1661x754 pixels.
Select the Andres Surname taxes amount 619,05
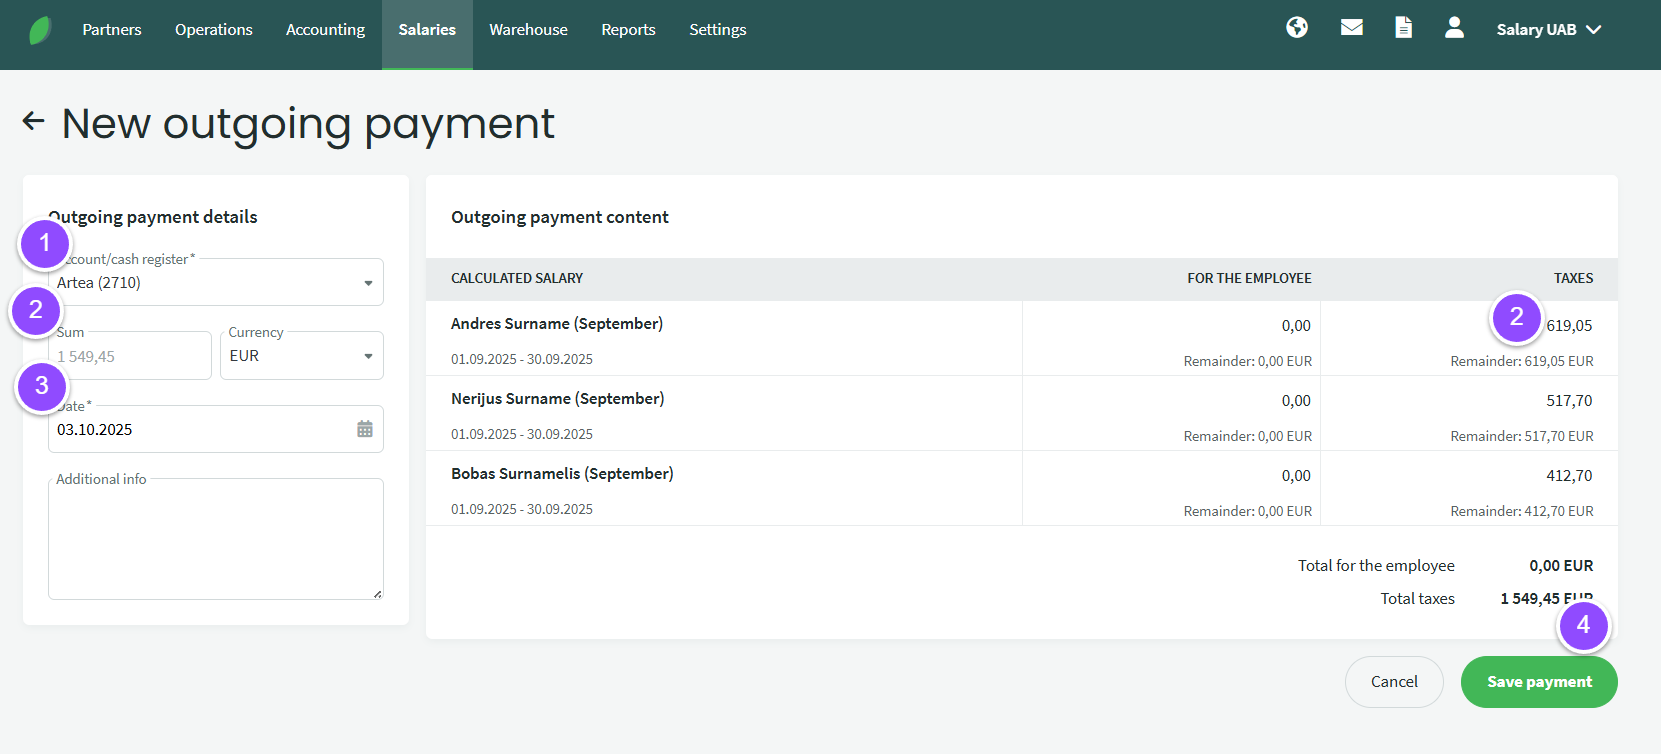point(1569,326)
